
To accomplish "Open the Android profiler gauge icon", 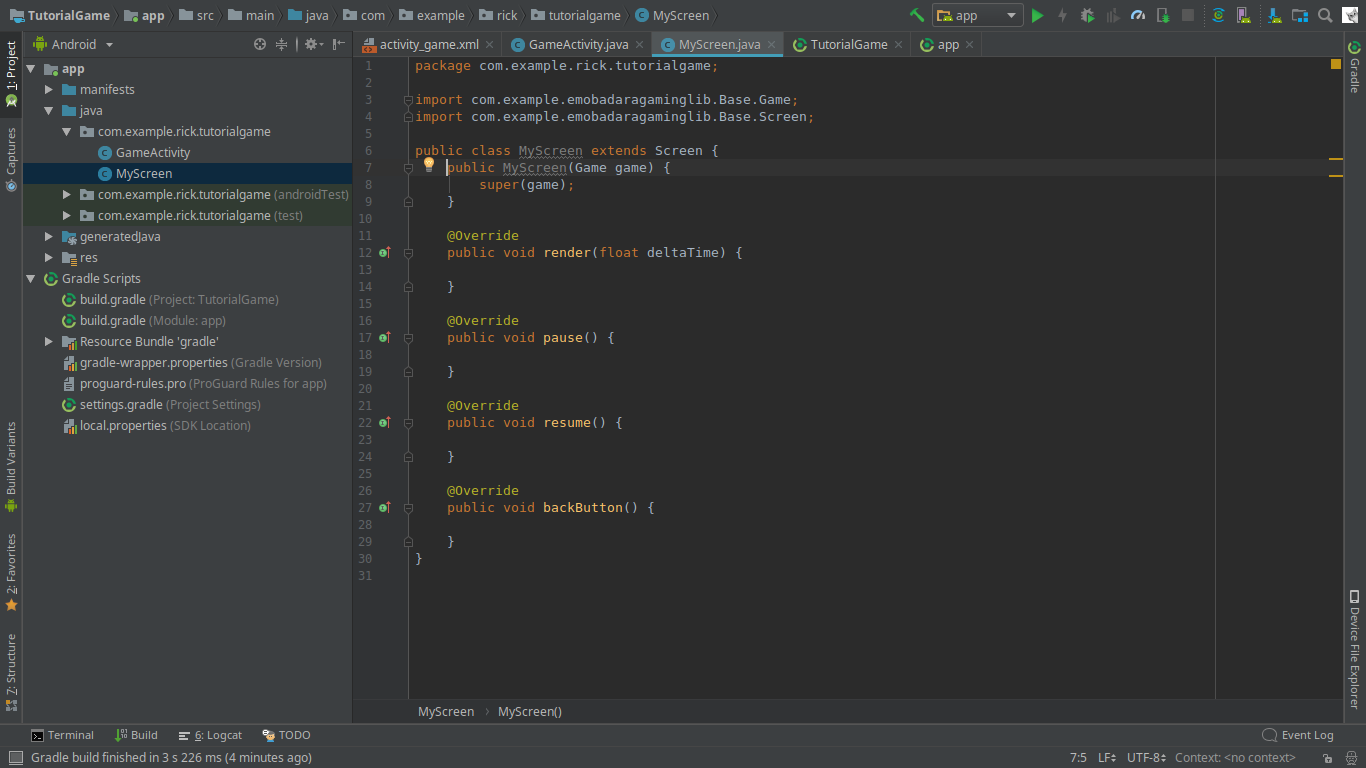I will click(x=1138, y=15).
